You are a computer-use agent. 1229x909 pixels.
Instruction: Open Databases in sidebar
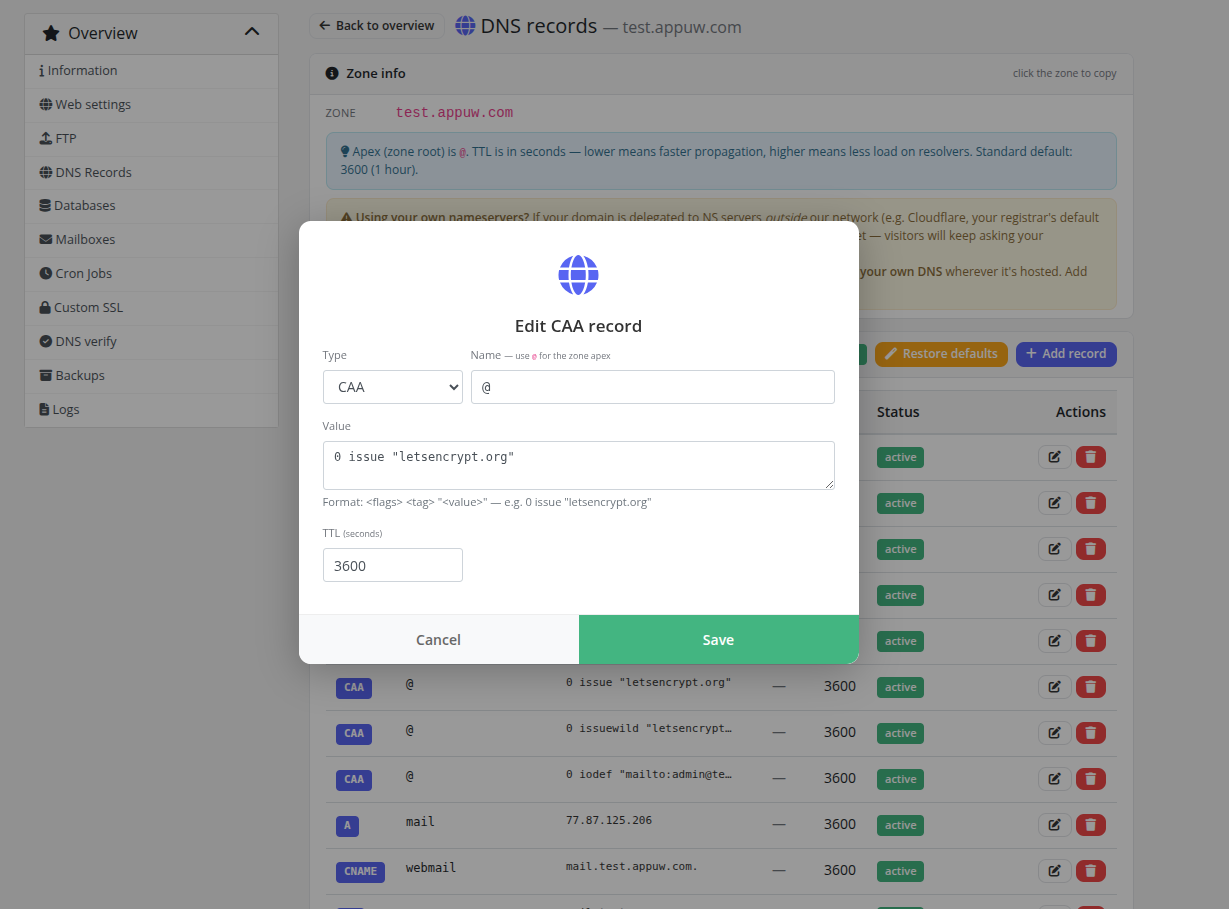pyautogui.click(x=151, y=206)
